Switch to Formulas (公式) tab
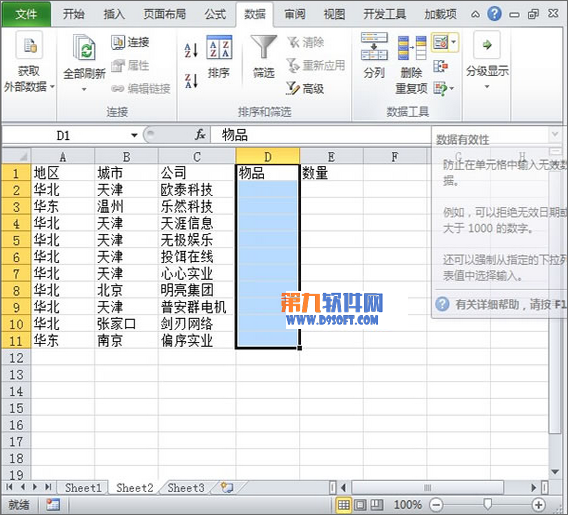 point(215,14)
